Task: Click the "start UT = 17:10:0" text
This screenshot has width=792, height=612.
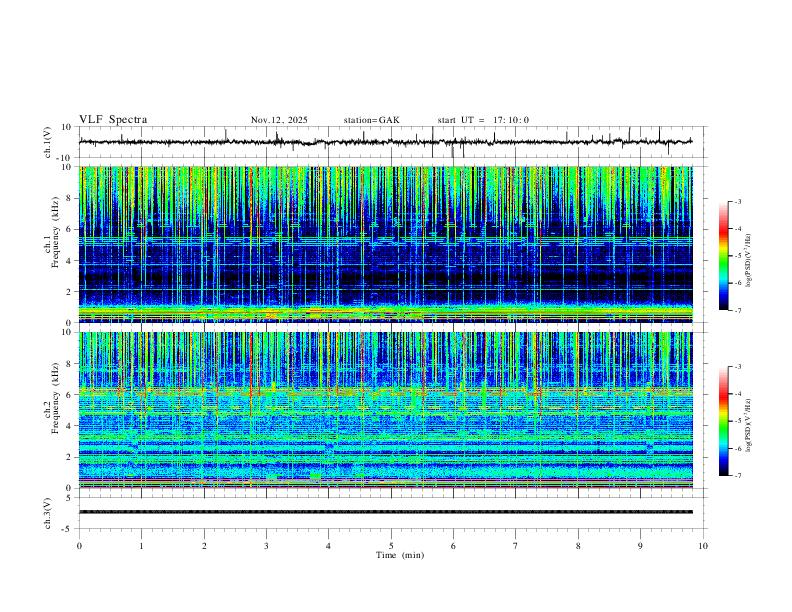Action: (483, 120)
